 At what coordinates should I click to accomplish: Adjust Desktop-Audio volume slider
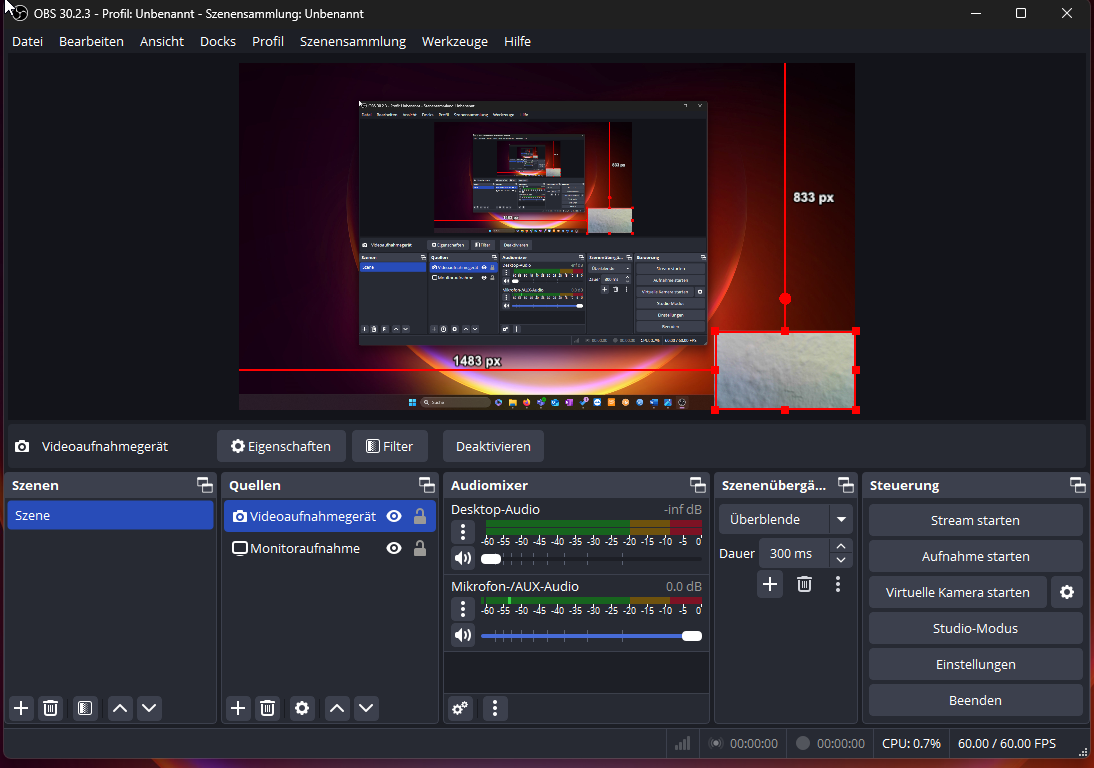click(591, 559)
